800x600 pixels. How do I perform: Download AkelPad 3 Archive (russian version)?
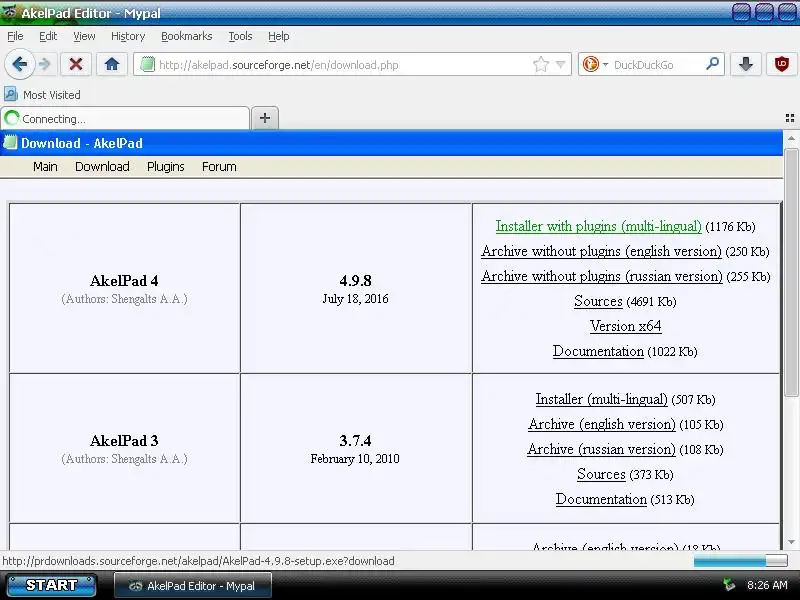coord(601,449)
